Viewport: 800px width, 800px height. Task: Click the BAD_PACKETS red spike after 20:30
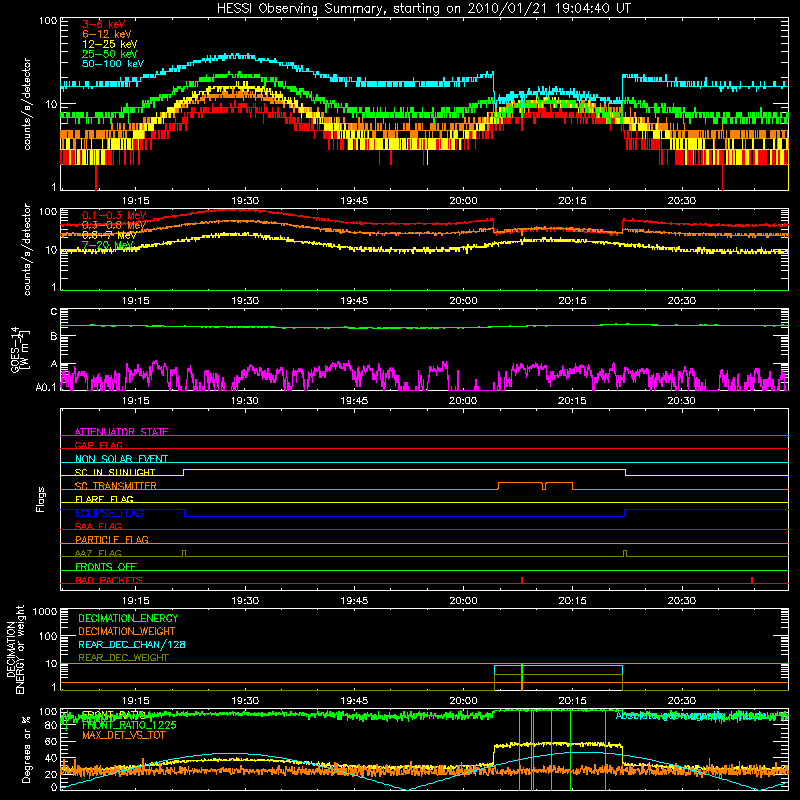[752, 580]
